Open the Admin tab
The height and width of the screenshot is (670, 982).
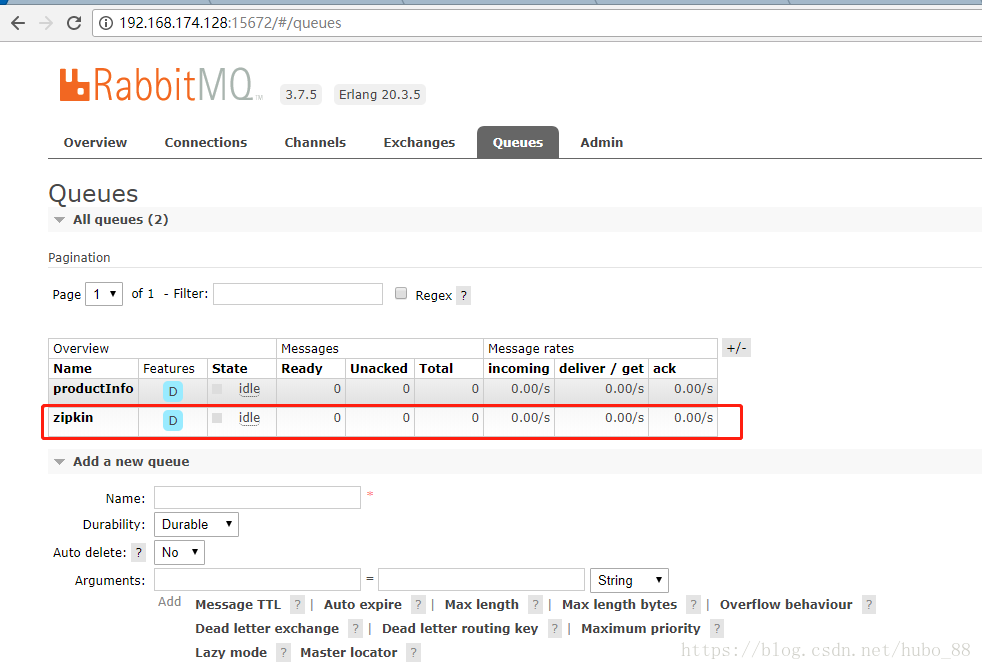(x=601, y=142)
